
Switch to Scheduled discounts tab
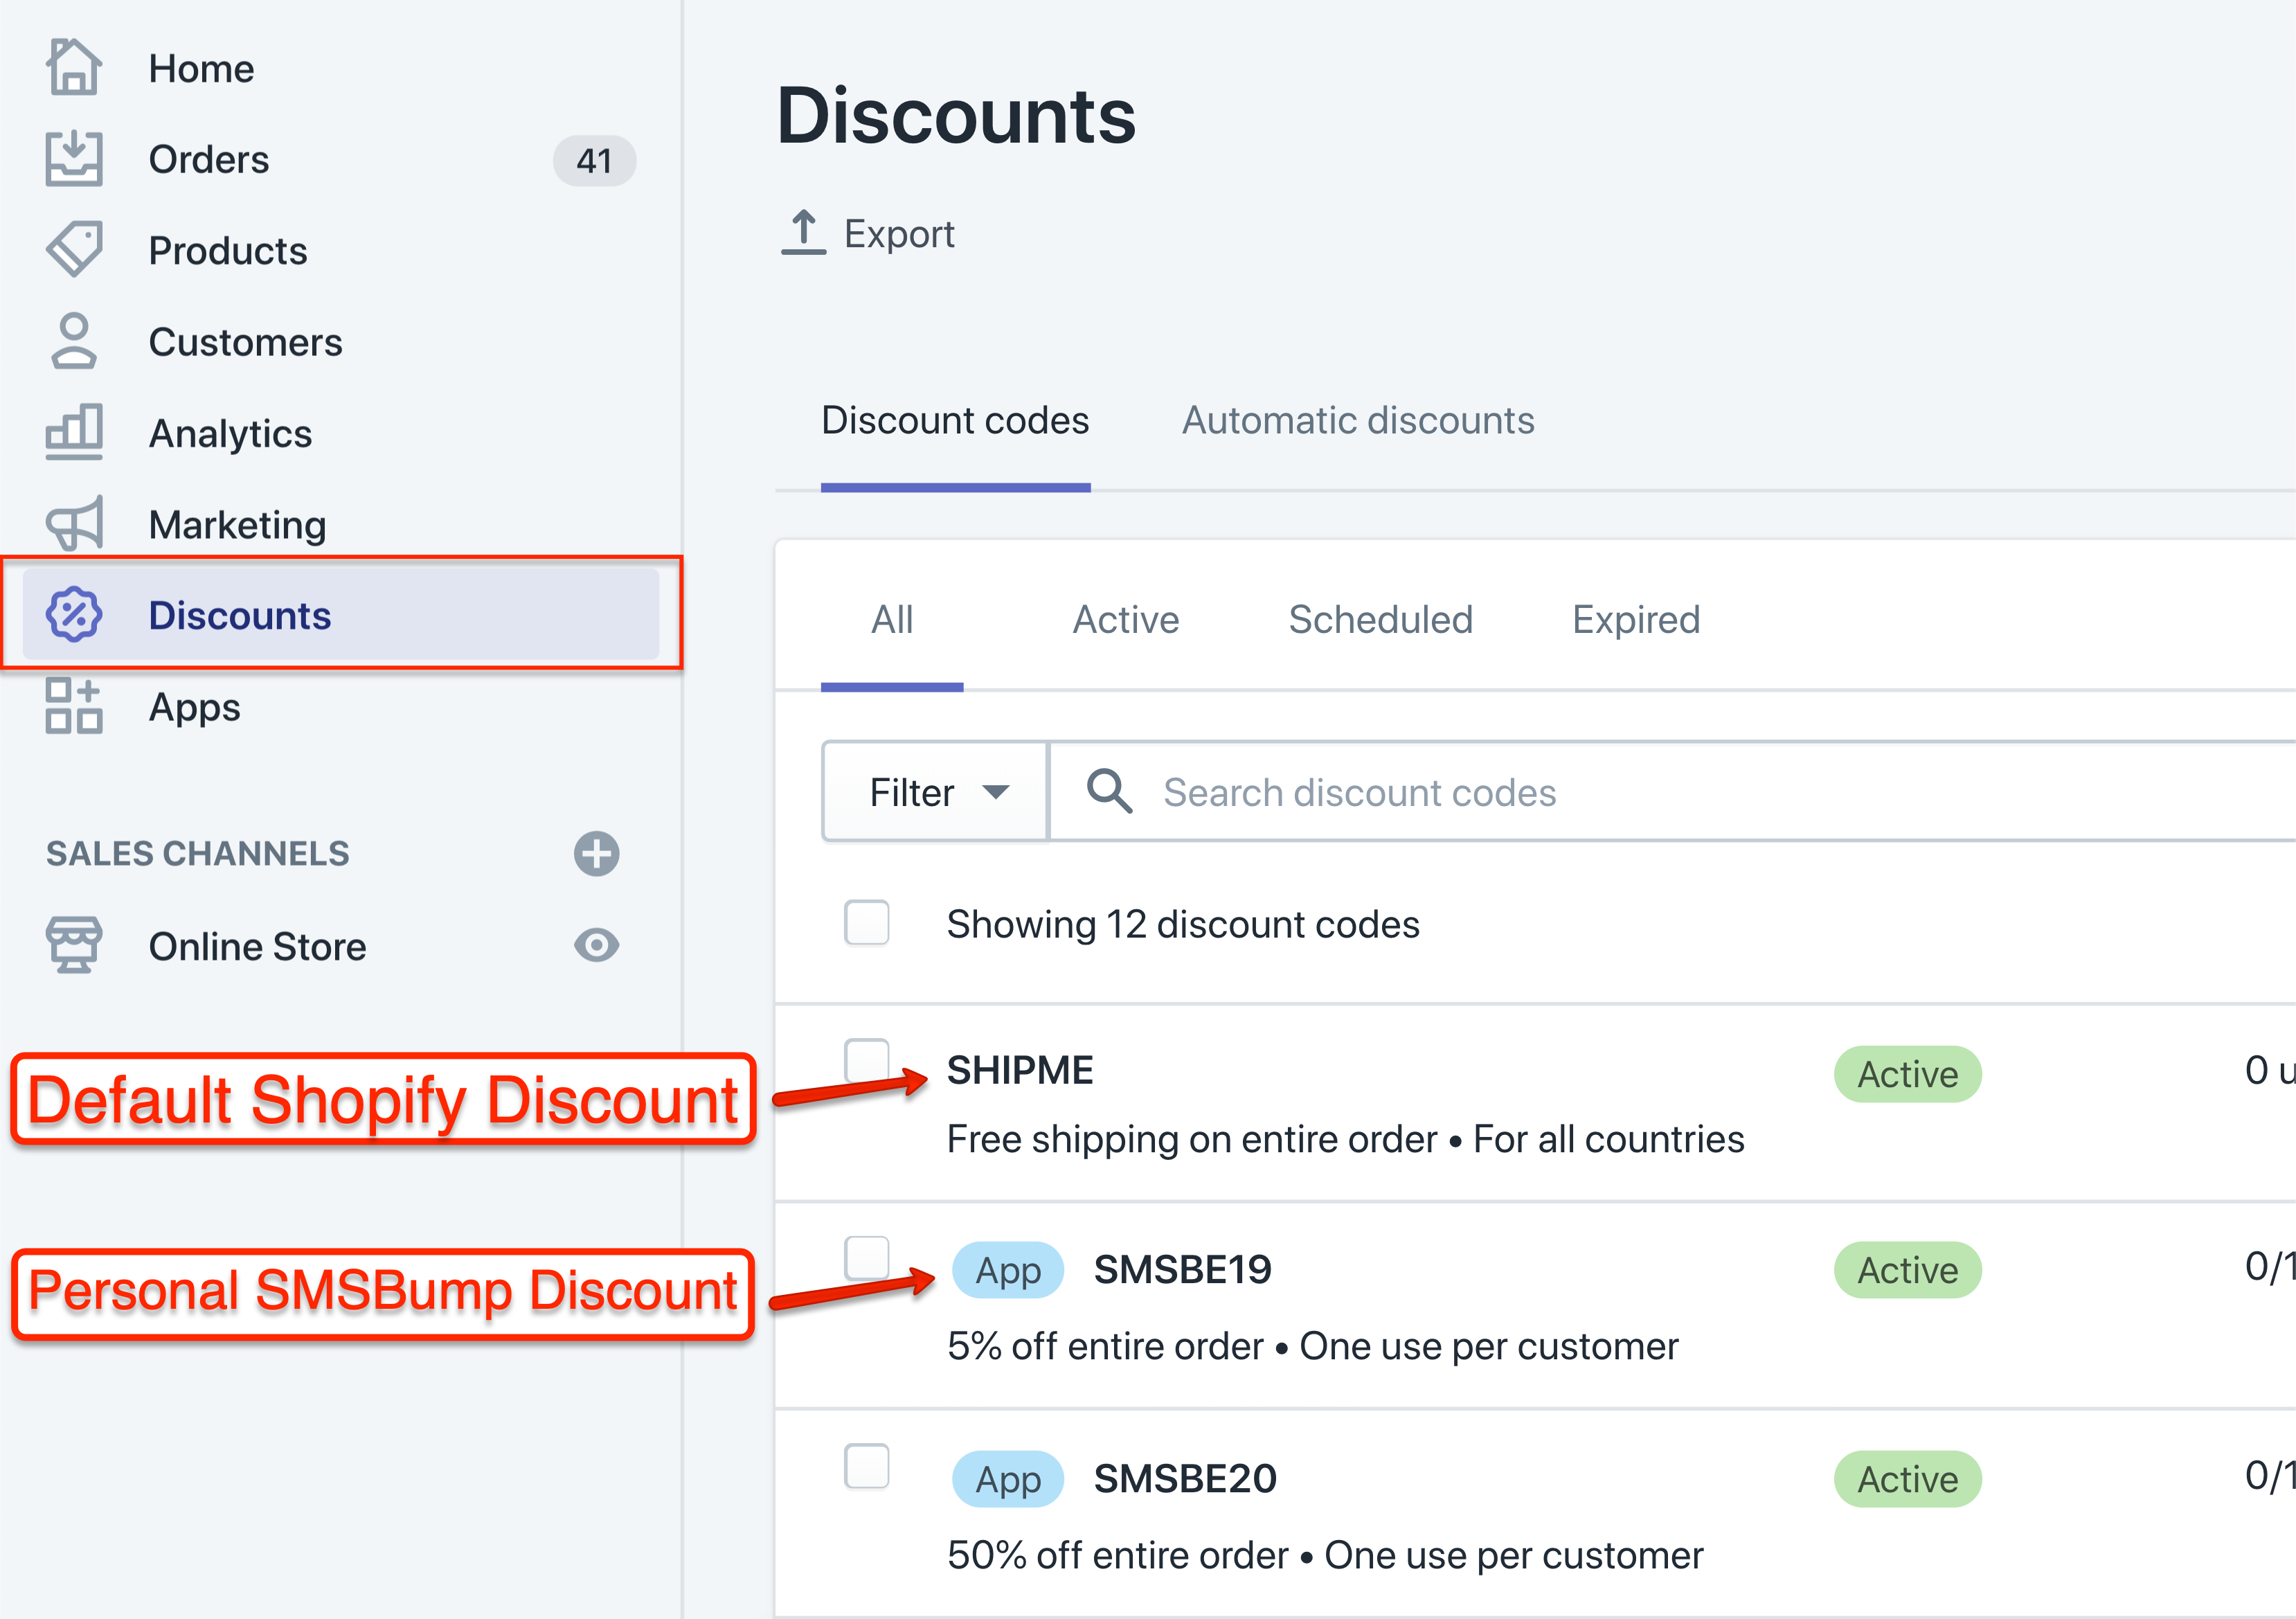tap(1380, 619)
